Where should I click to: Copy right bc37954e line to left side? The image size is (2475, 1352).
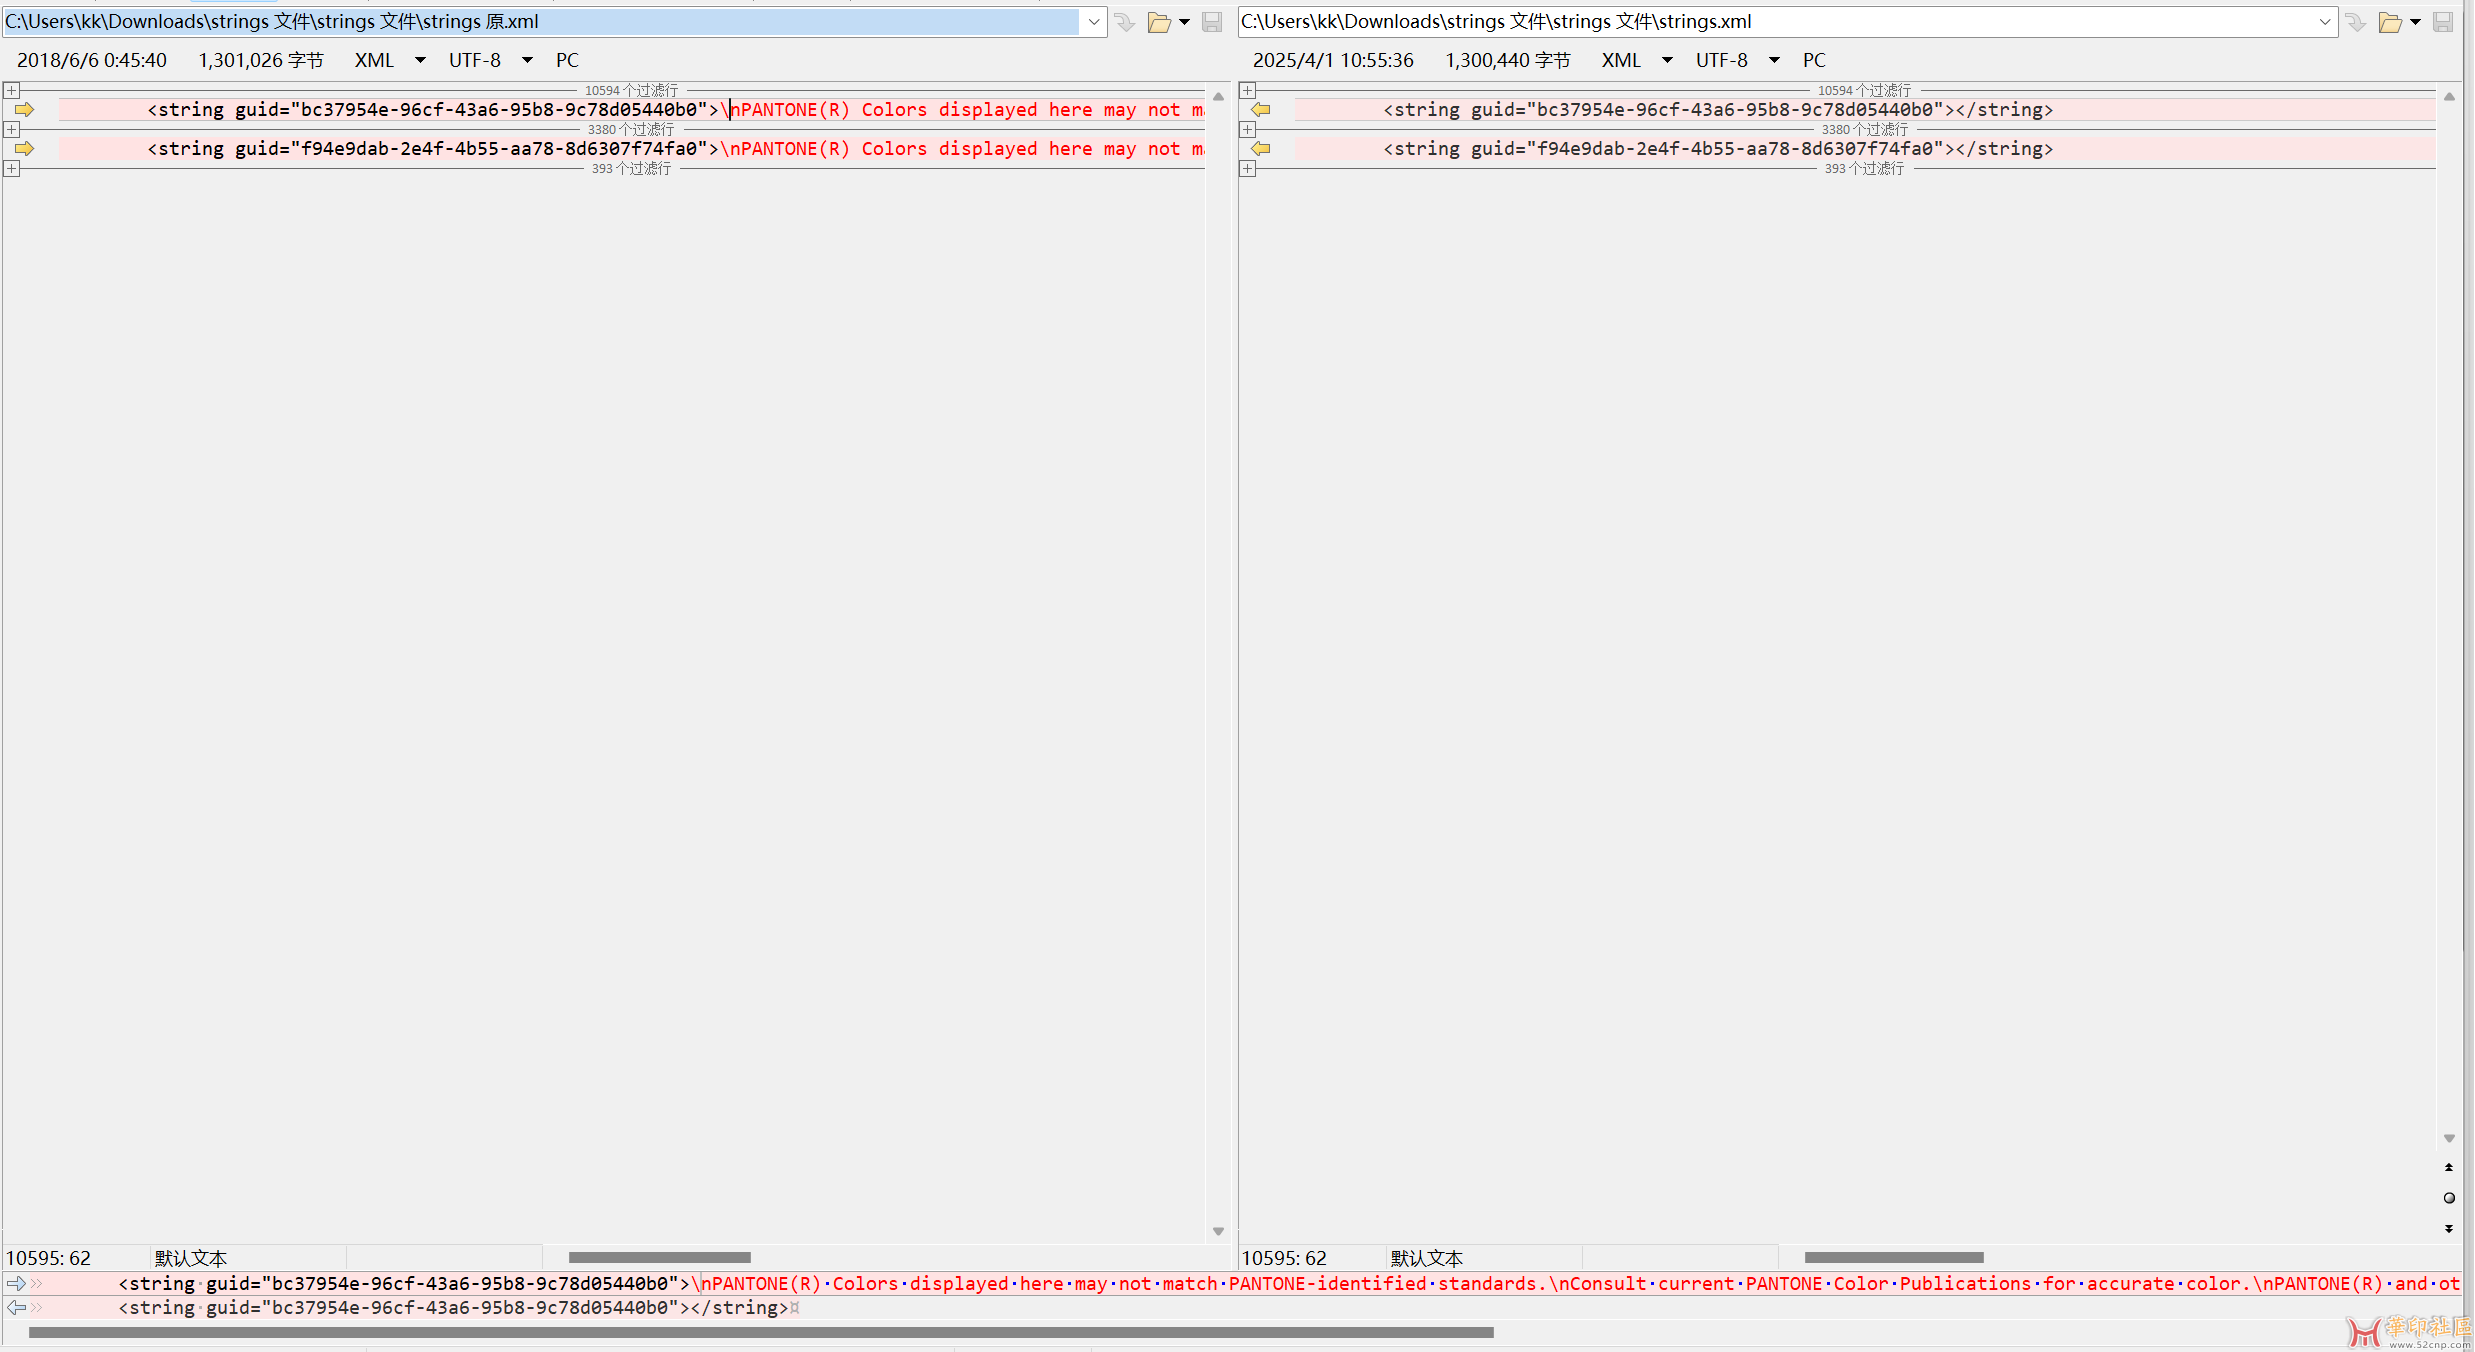[1261, 110]
